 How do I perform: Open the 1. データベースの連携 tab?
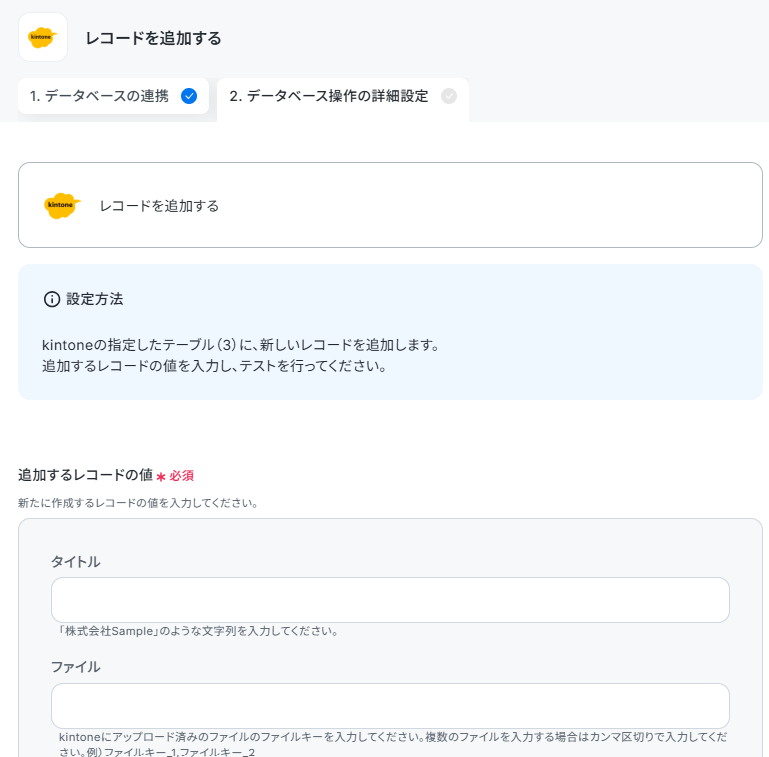coord(113,96)
